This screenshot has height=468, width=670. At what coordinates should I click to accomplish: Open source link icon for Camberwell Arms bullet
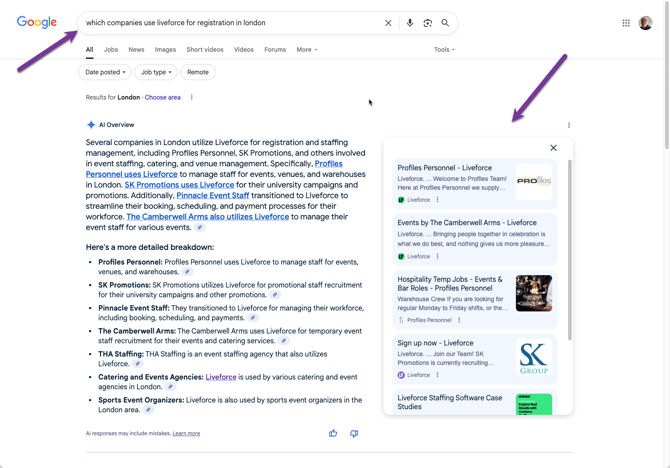[x=283, y=341]
